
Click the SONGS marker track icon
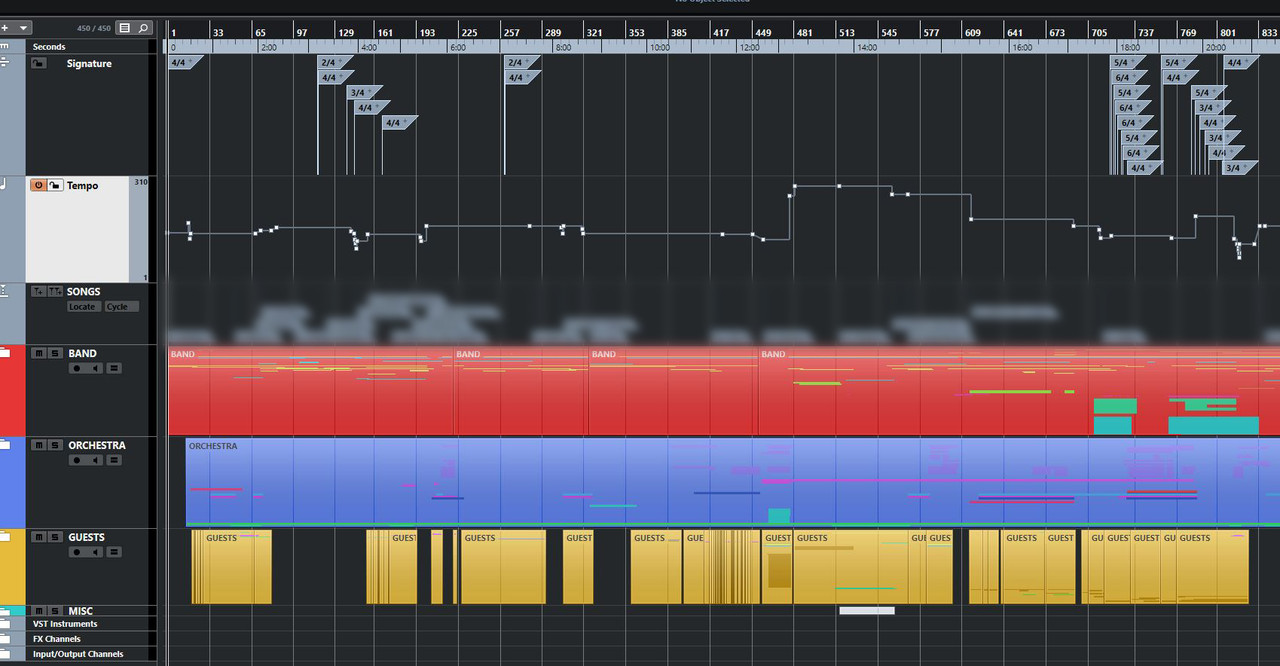pos(5,290)
